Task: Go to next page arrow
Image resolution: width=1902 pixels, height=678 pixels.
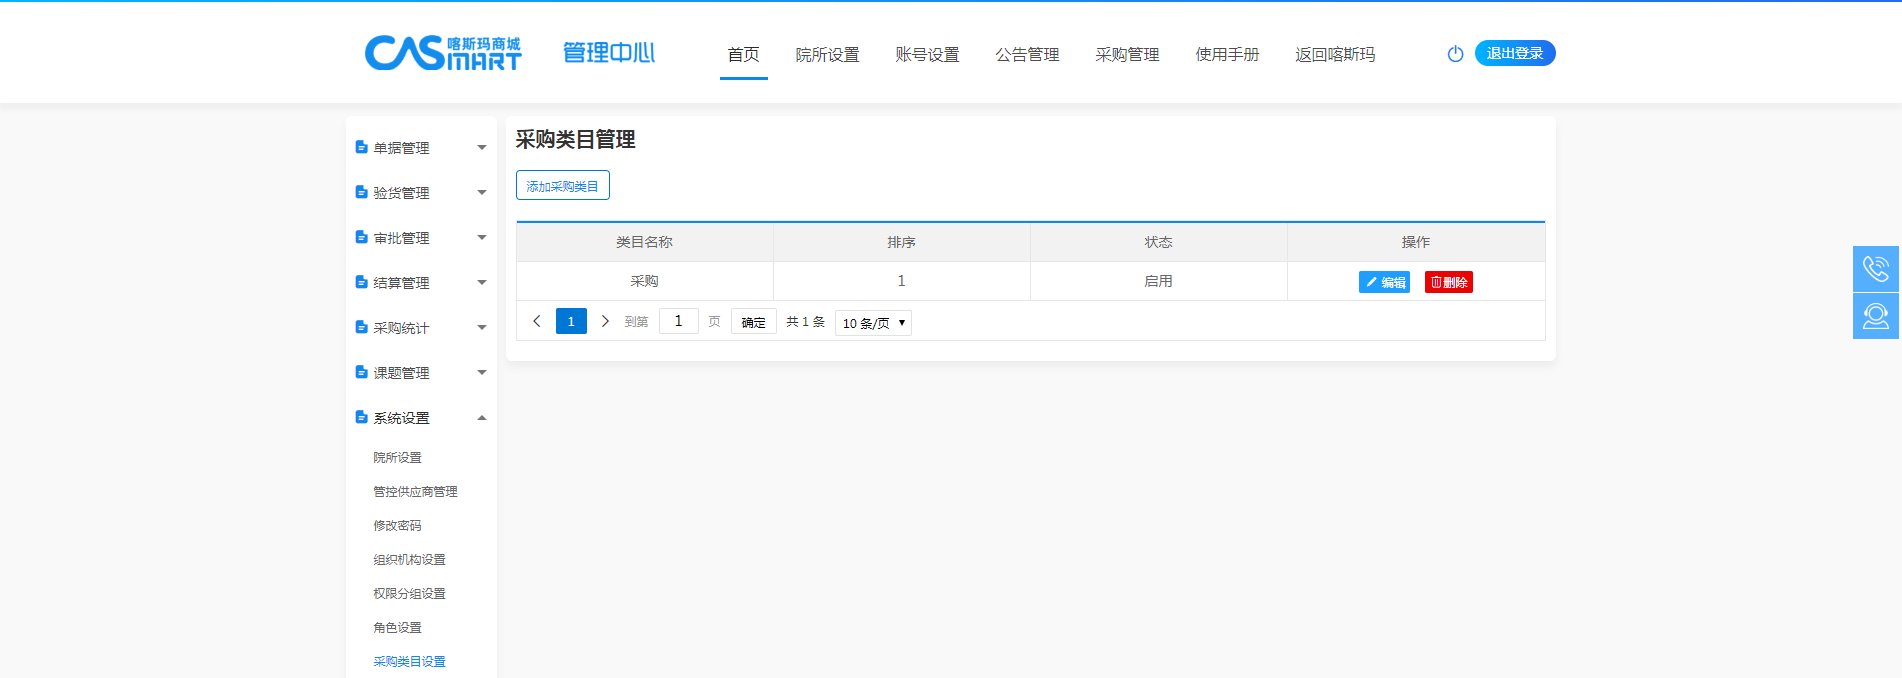Action: pos(605,321)
